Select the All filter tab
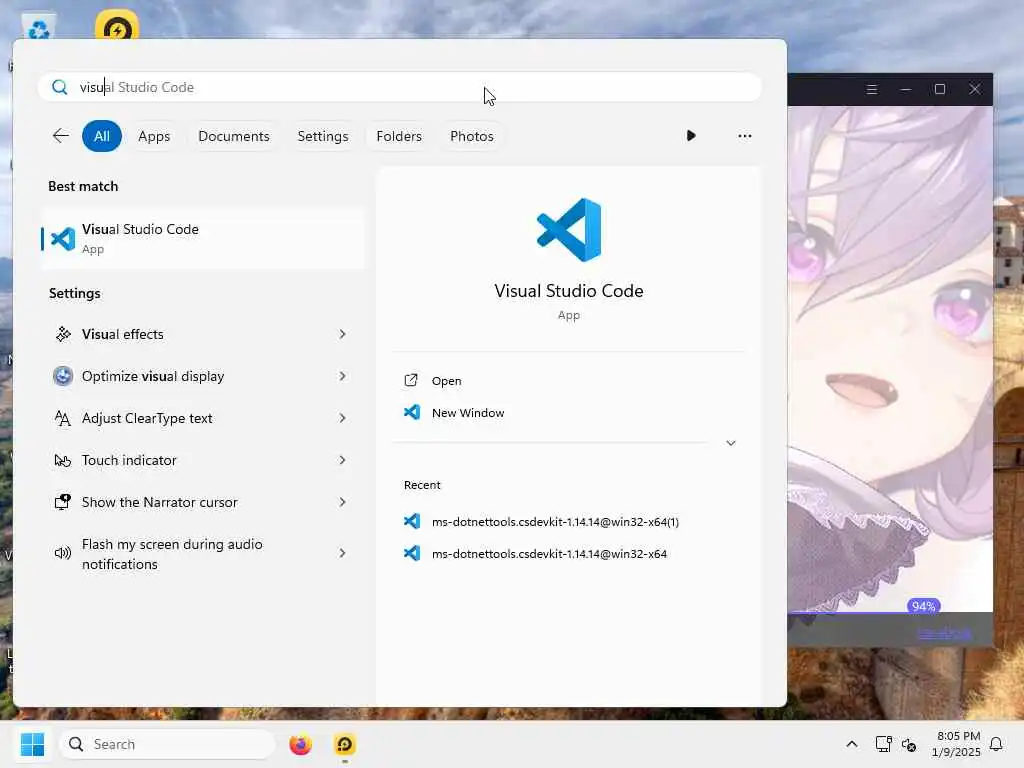Screen dimensions: 1024x768 [x=102, y=136]
